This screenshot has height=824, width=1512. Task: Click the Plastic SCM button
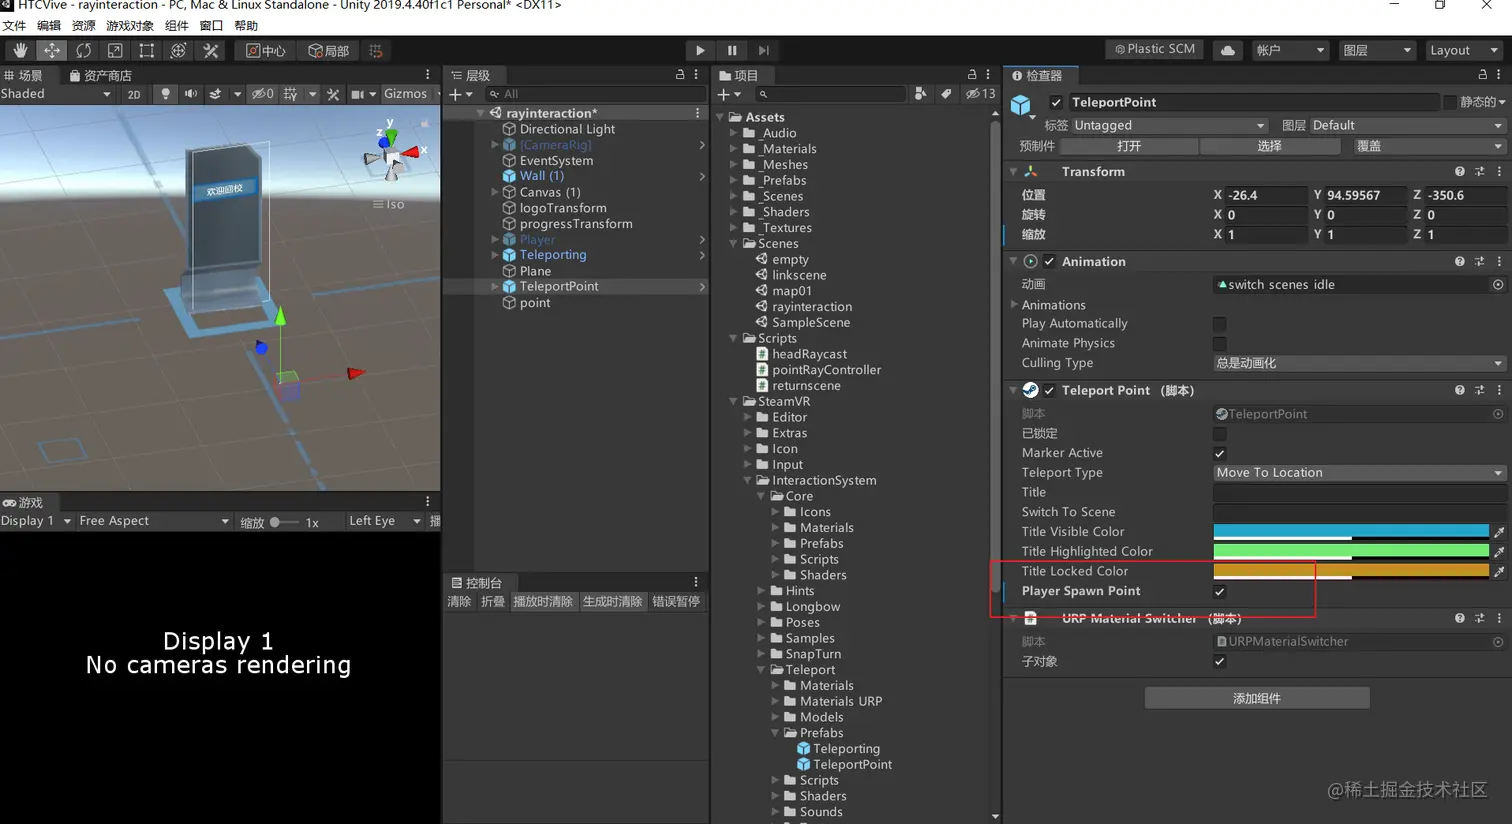(x=1155, y=49)
